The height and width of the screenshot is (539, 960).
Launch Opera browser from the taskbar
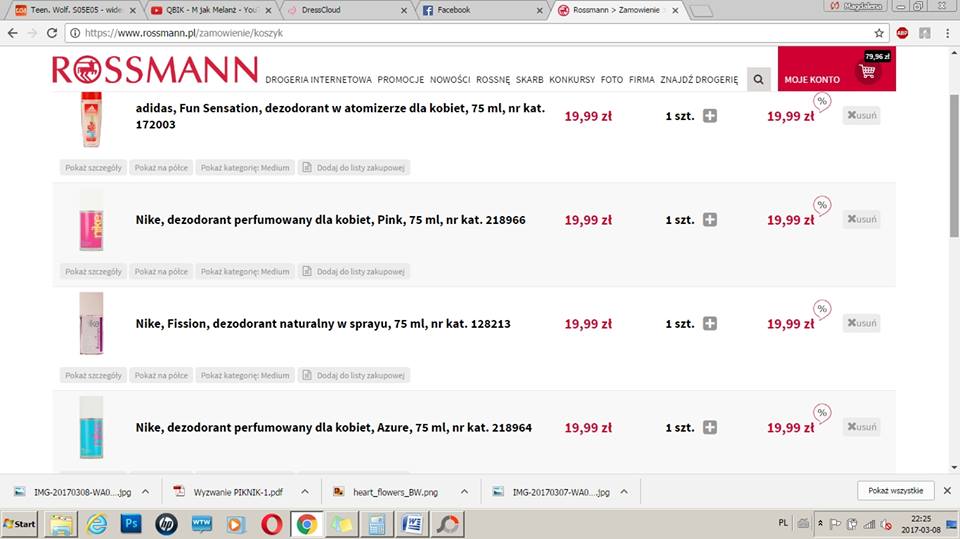270,523
